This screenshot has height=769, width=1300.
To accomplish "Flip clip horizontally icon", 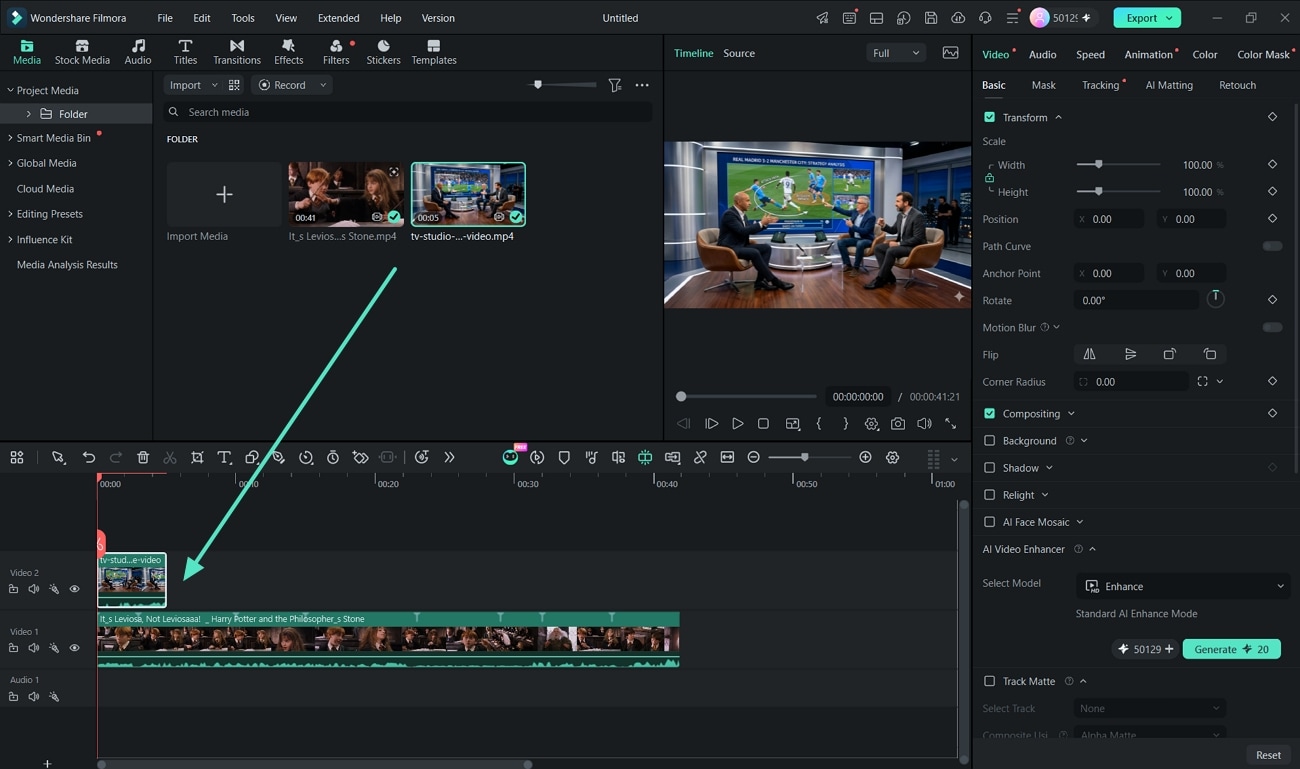I will [x=1089, y=354].
